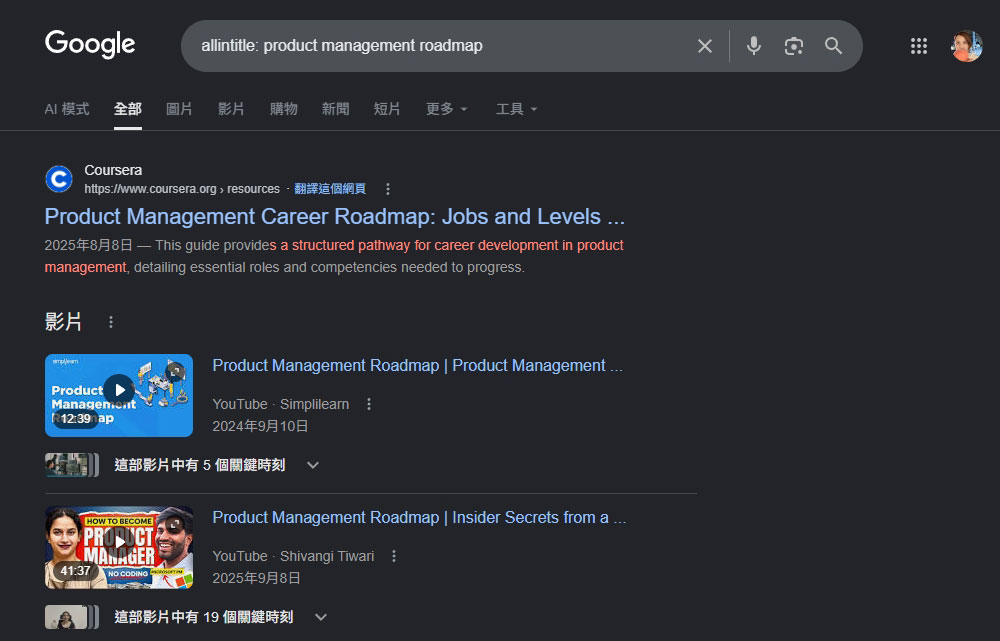Click the Coursera favicon icon
1000x641 pixels.
59,179
